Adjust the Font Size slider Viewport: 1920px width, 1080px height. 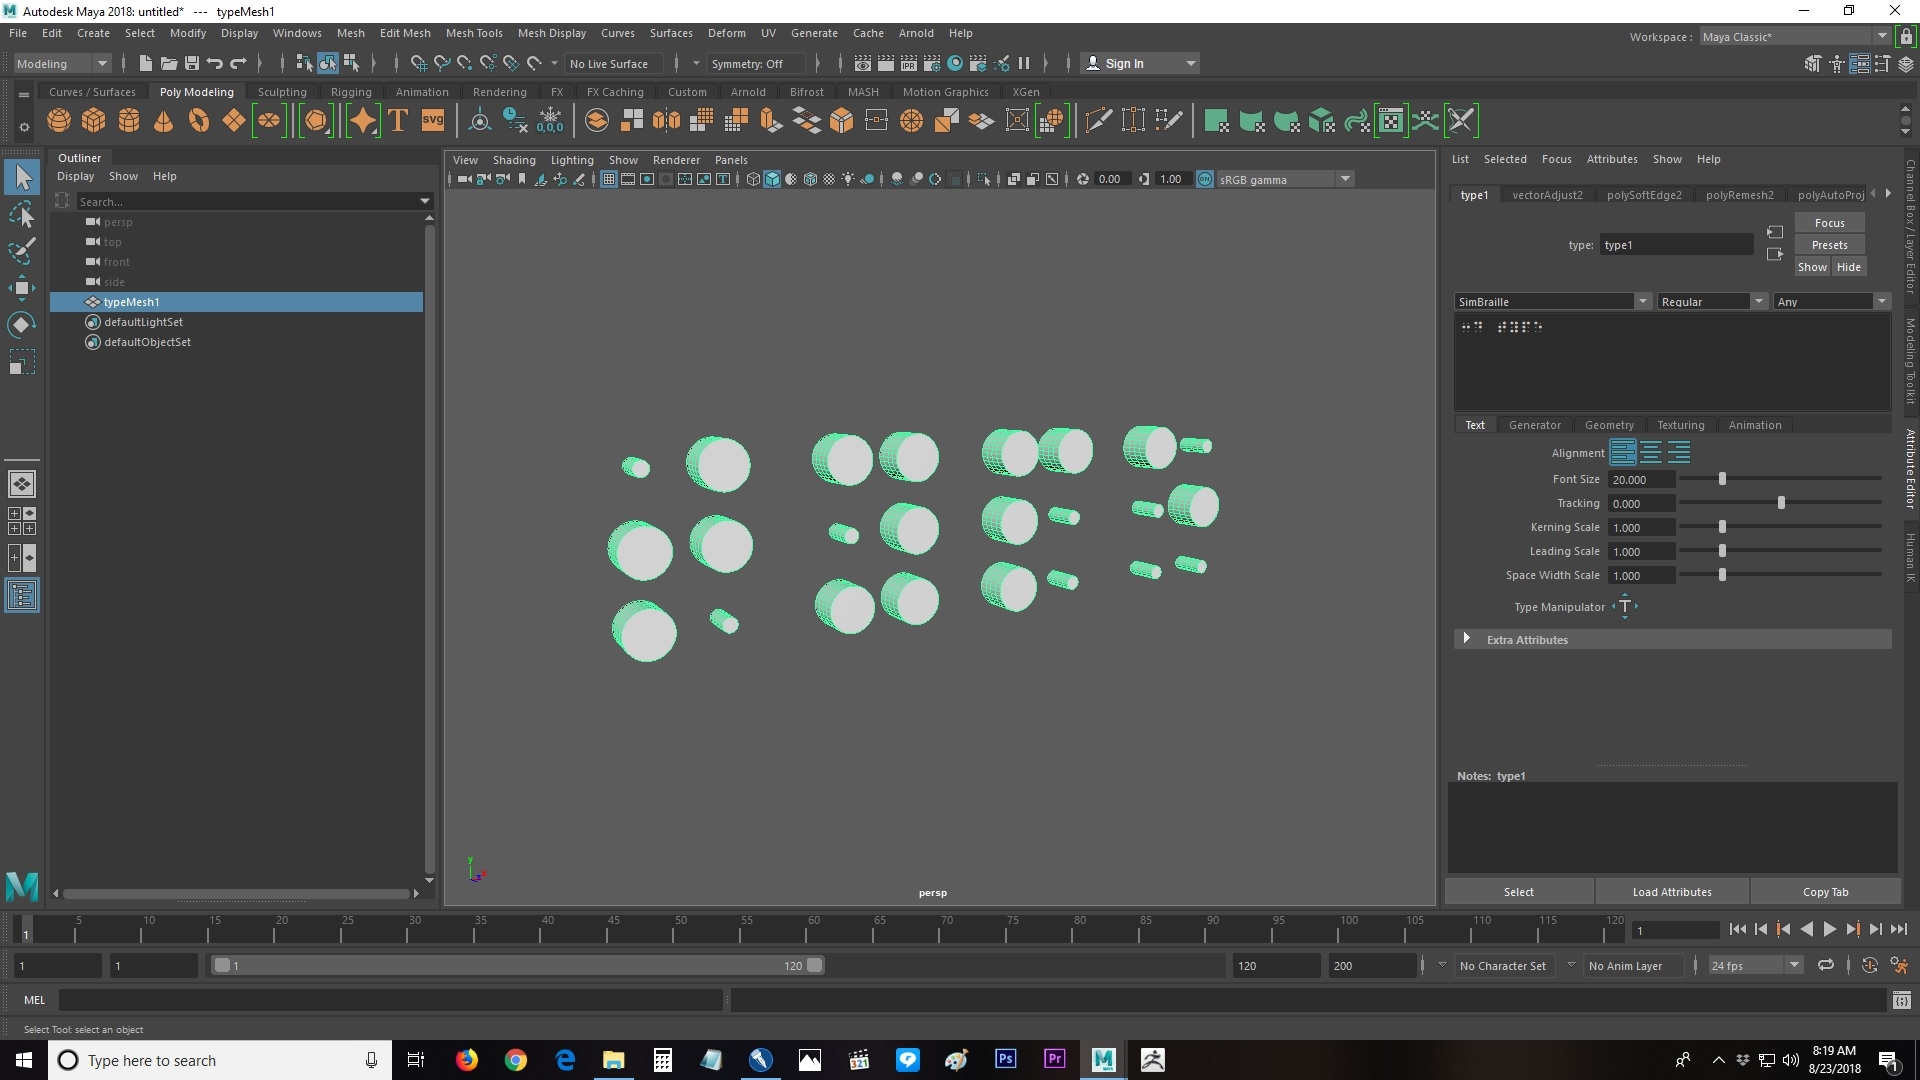tap(1722, 479)
